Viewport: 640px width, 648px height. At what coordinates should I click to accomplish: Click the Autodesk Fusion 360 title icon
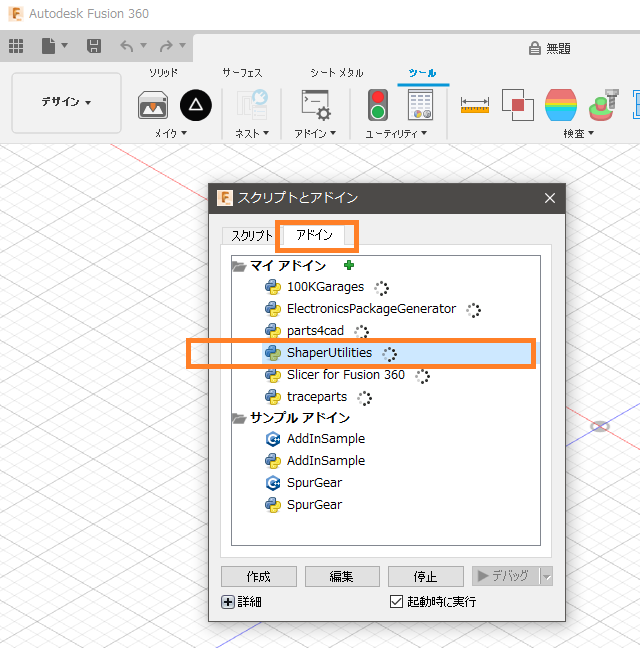(16, 14)
